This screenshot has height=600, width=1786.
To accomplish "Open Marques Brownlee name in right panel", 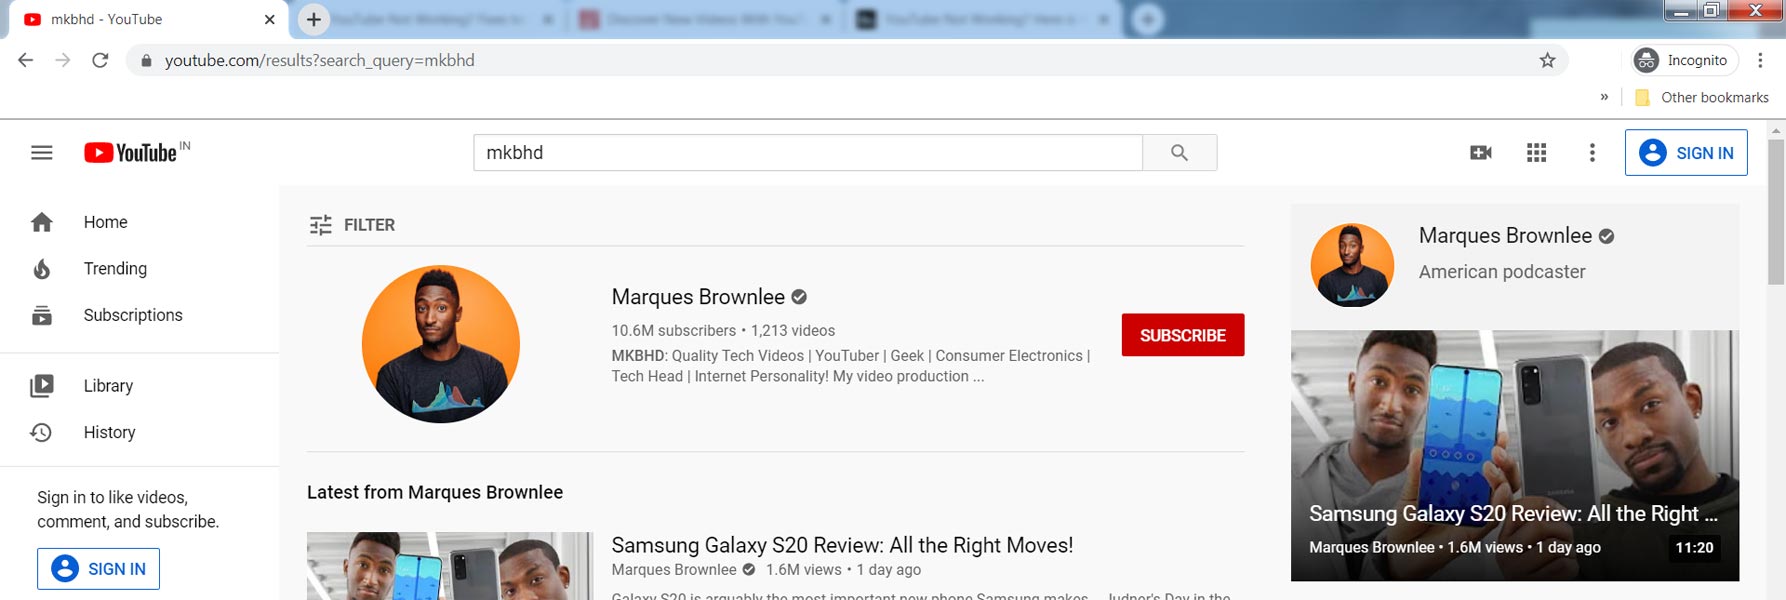I will point(1505,235).
